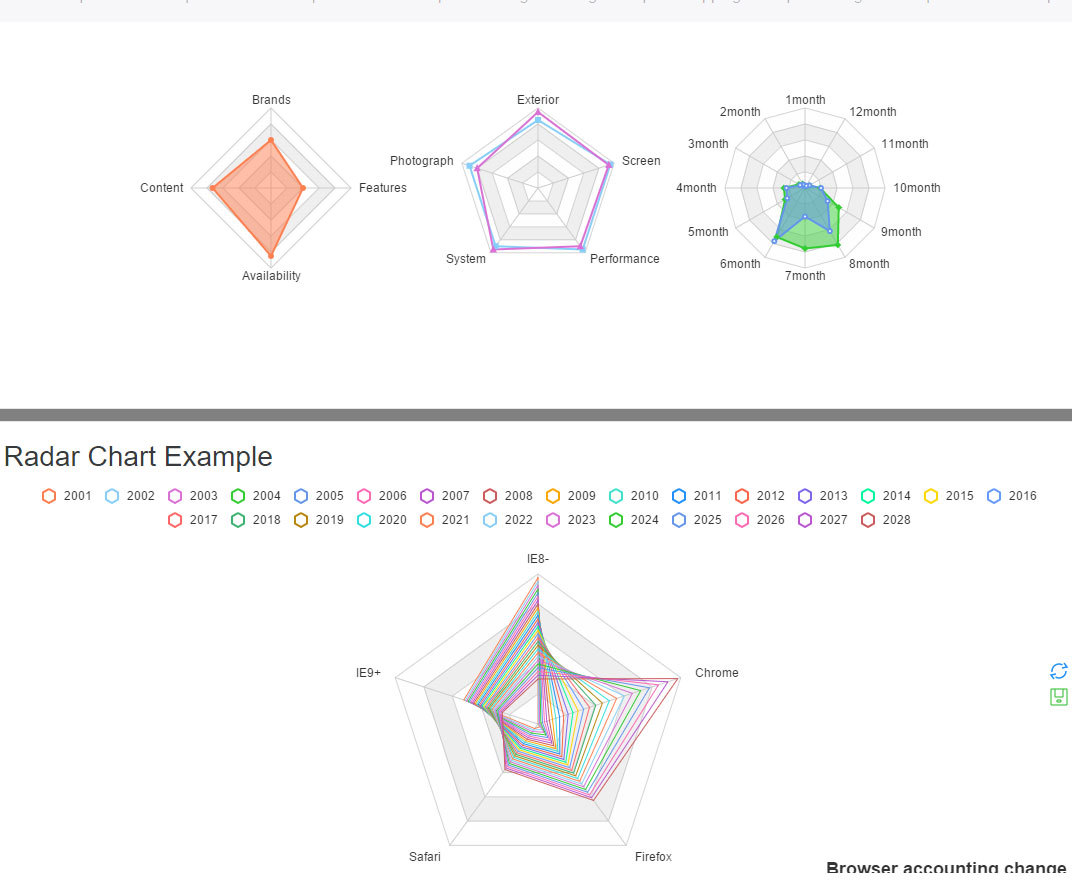Click the light blue 2022 hexagon icon

[489, 519]
